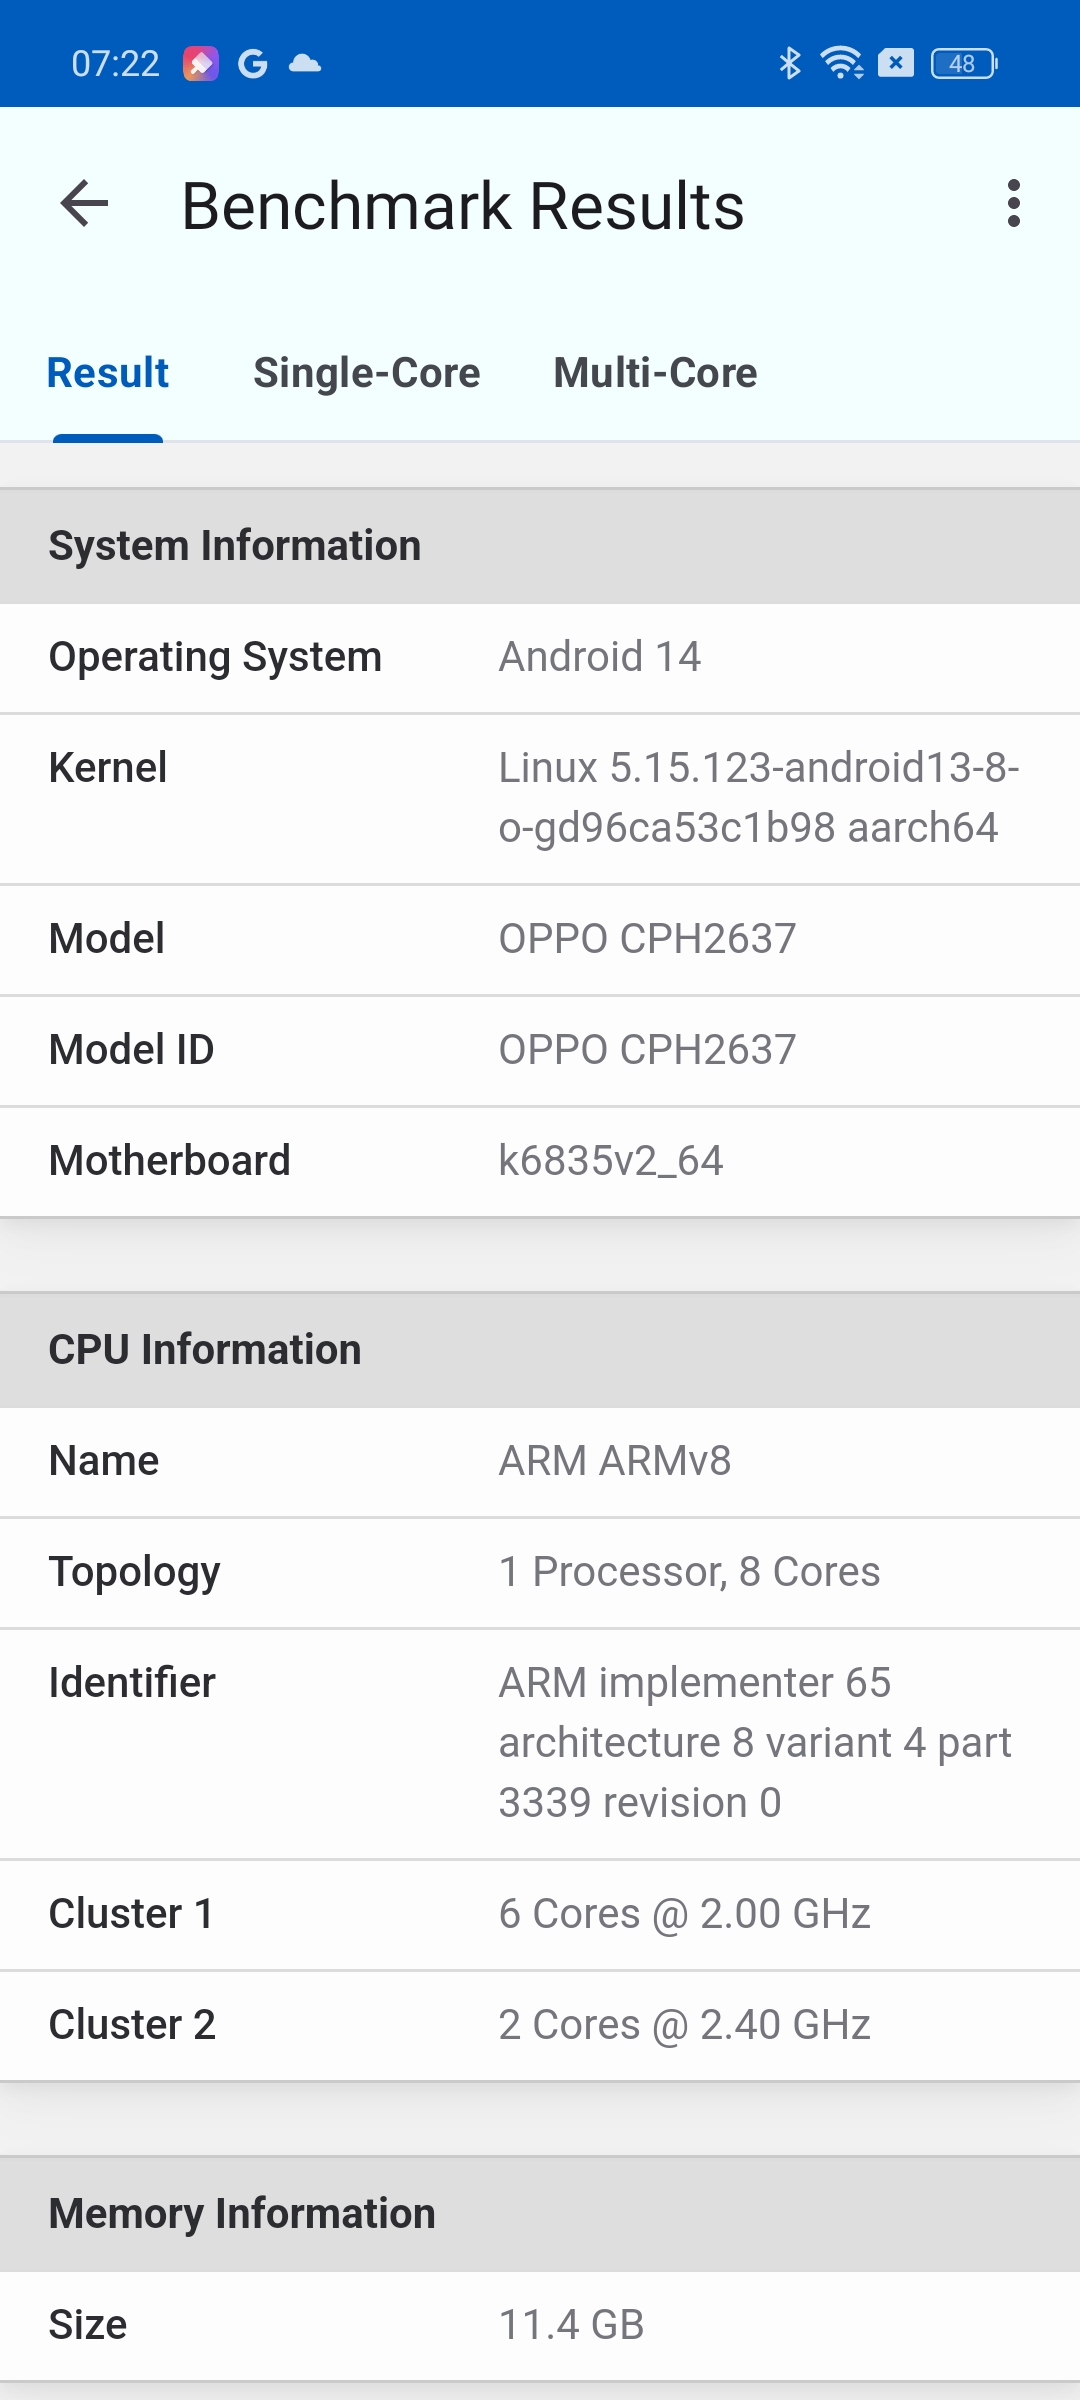Tap the 11.4 GB memory value
Image resolution: width=1080 pixels, height=2400 pixels.
pyautogui.click(x=571, y=2325)
